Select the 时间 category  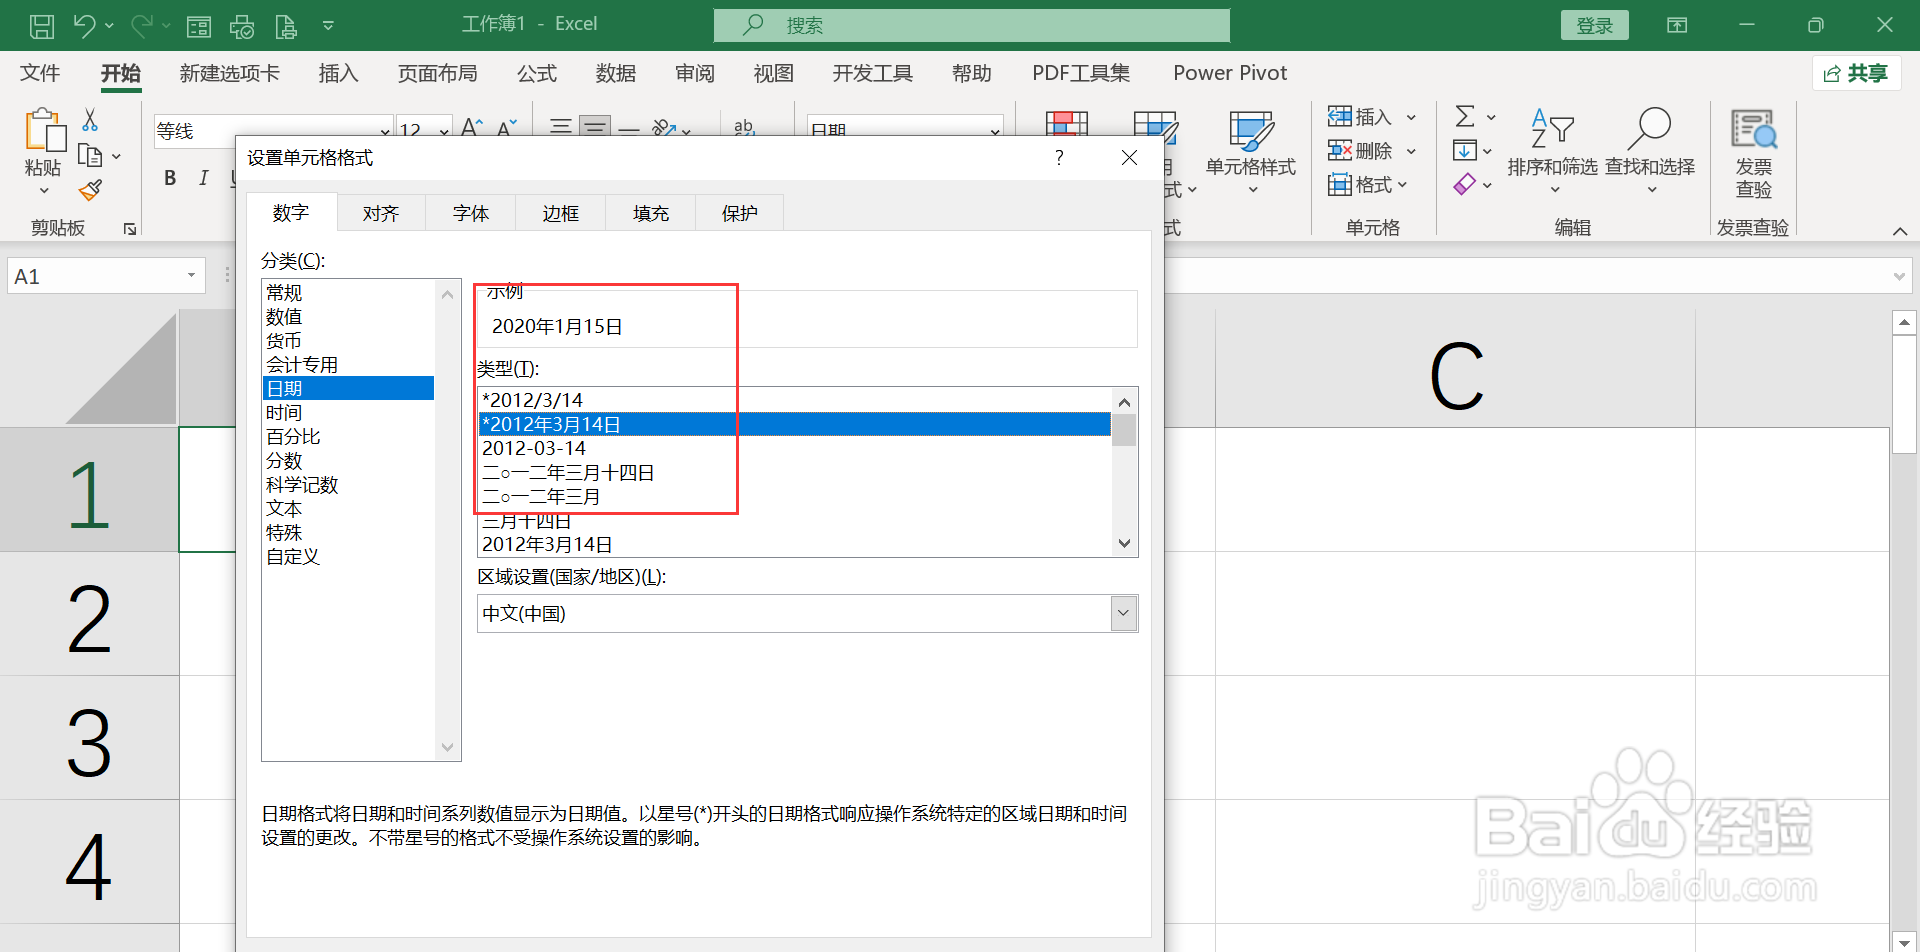pos(348,412)
